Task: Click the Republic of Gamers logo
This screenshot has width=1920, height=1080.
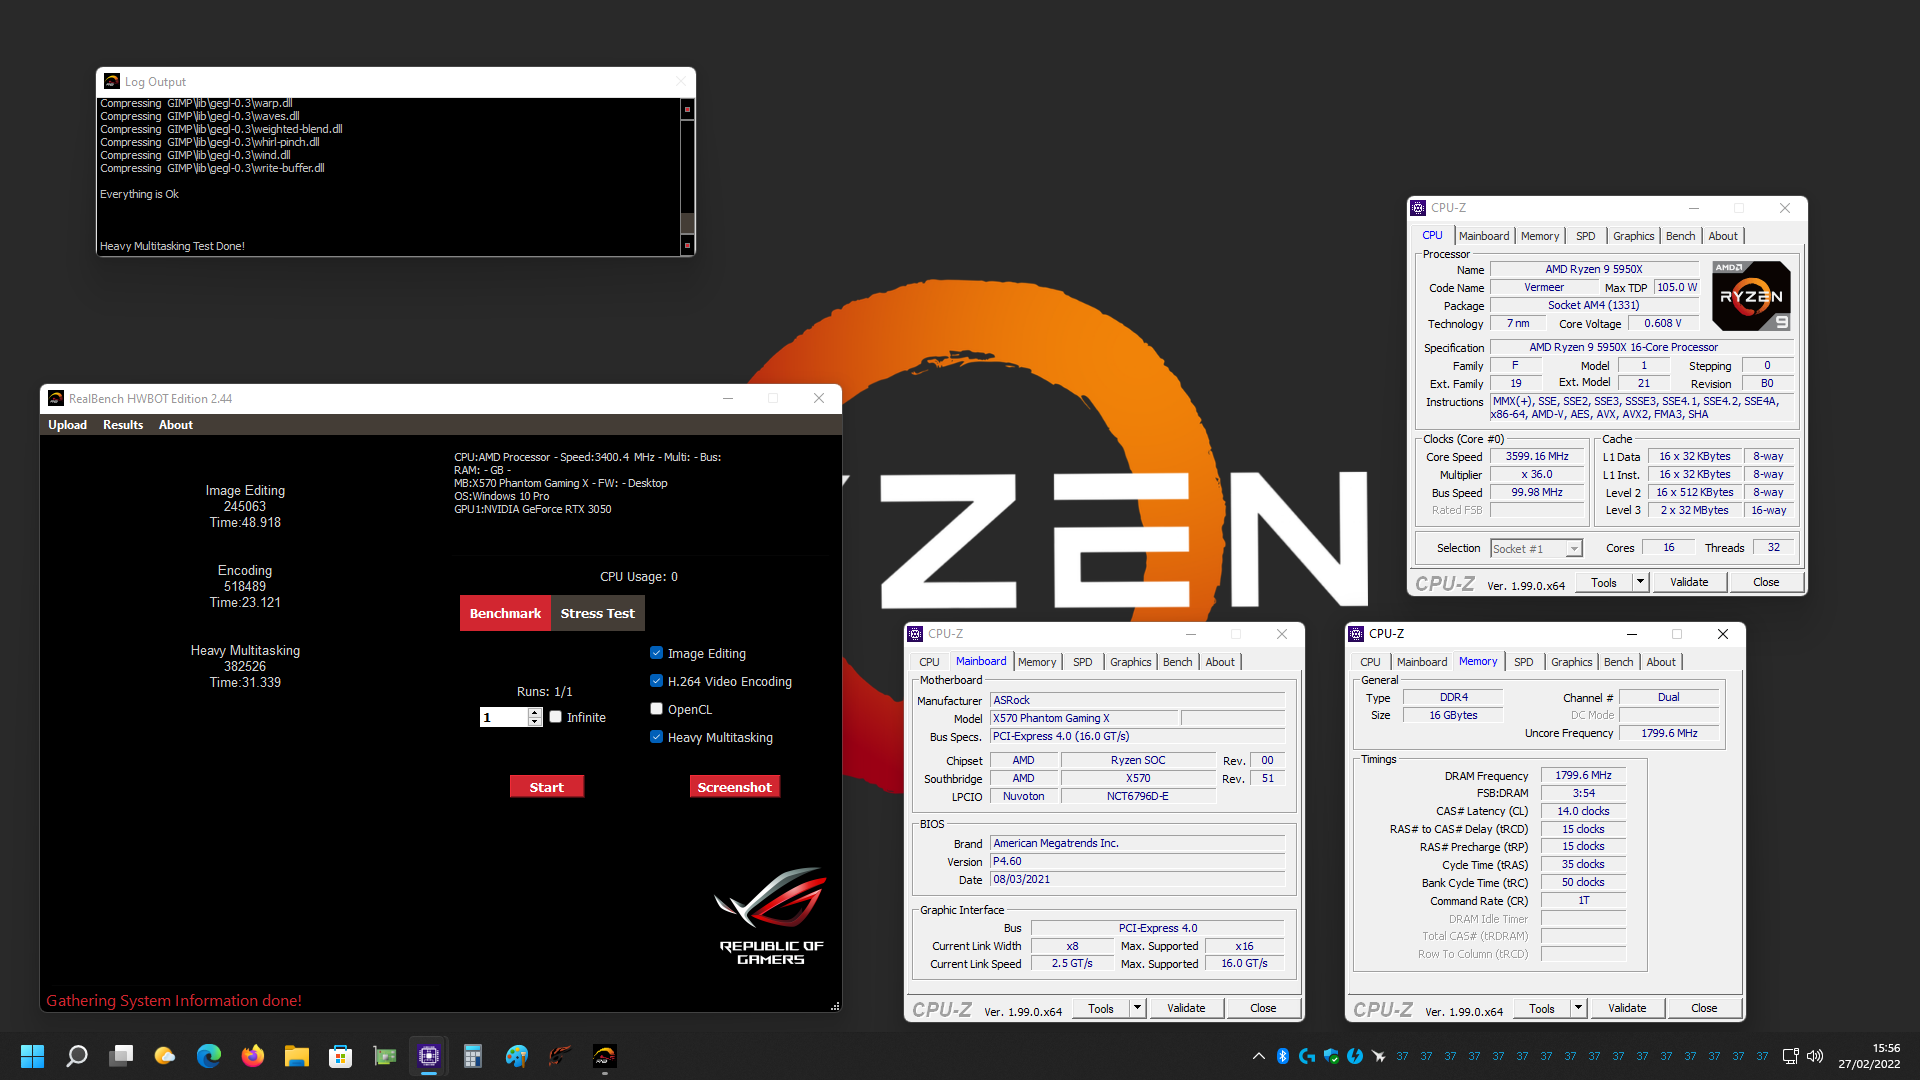Action: tap(771, 916)
